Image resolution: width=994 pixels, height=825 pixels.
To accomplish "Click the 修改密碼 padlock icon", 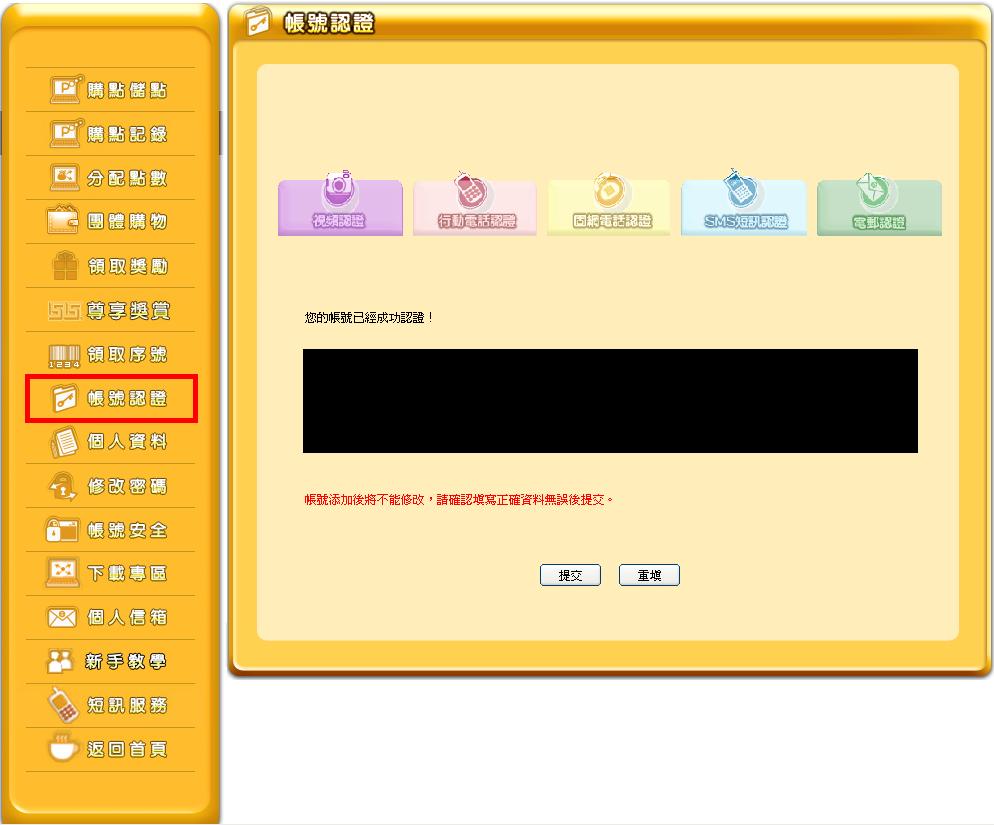I will 63,486.
